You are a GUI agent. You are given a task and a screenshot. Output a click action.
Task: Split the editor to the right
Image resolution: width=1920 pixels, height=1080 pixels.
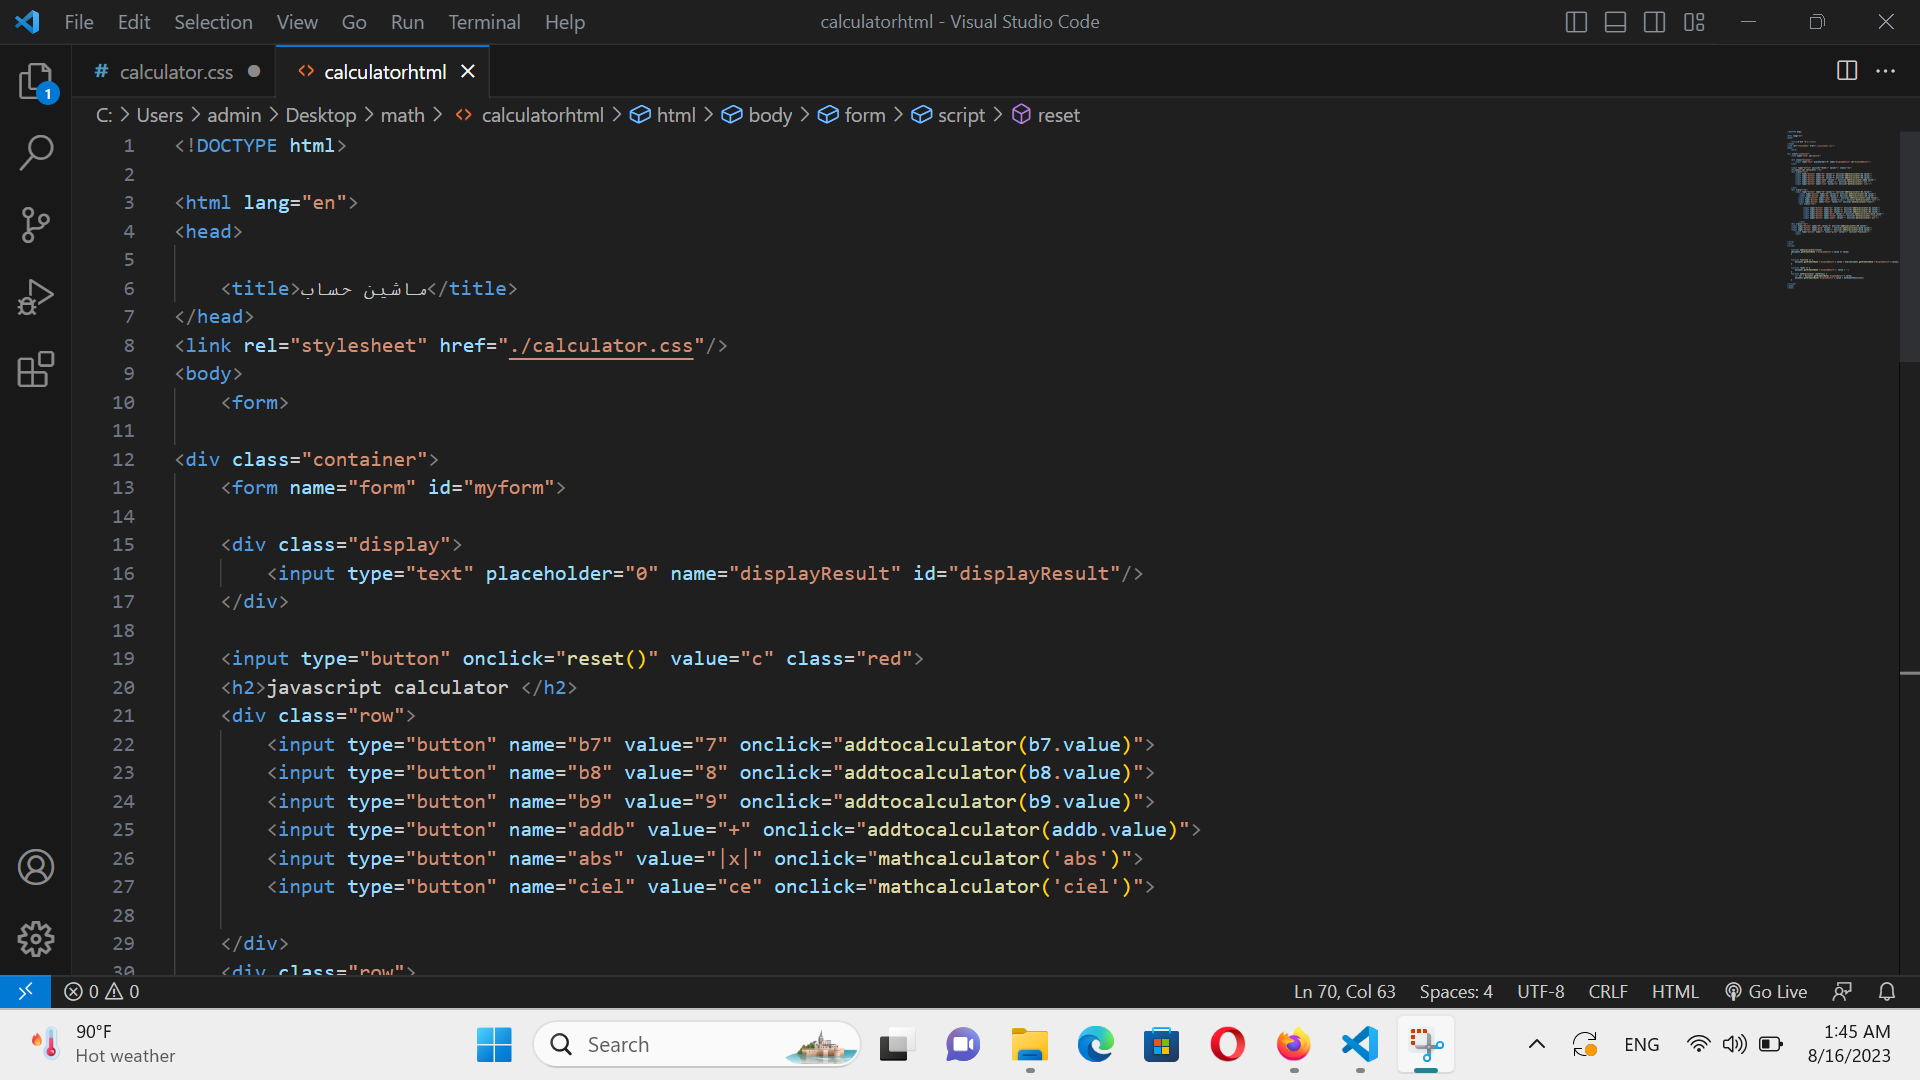[x=1847, y=71]
